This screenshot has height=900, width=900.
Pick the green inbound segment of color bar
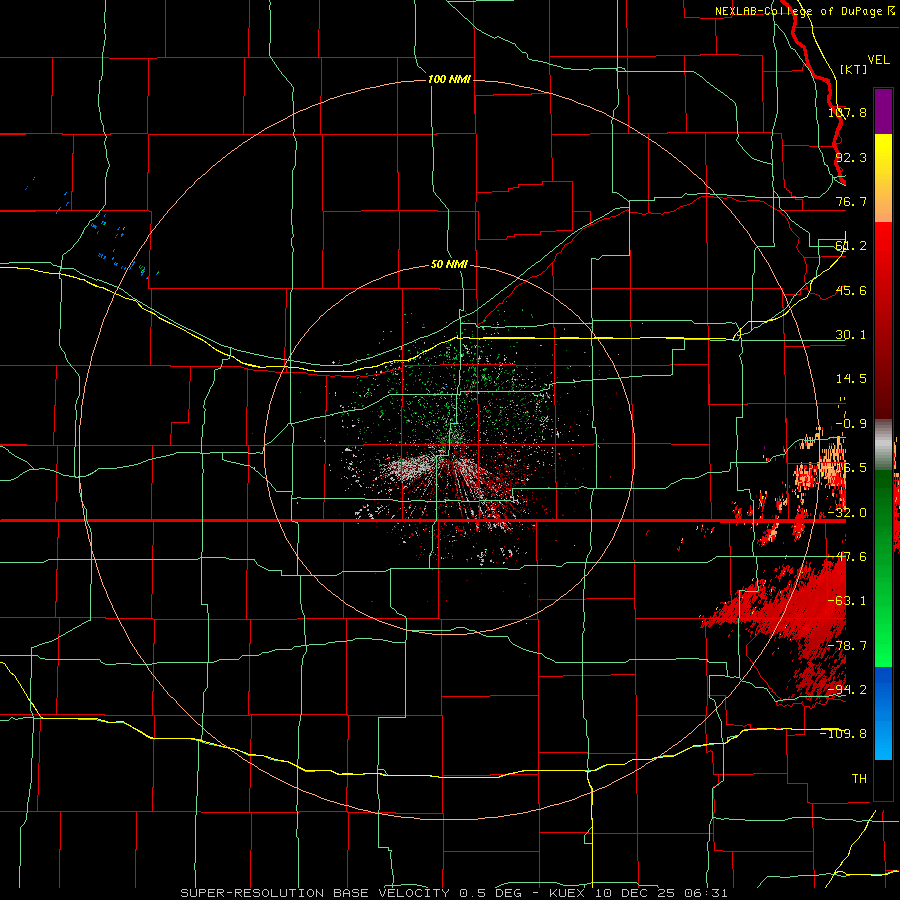tap(883, 568)
